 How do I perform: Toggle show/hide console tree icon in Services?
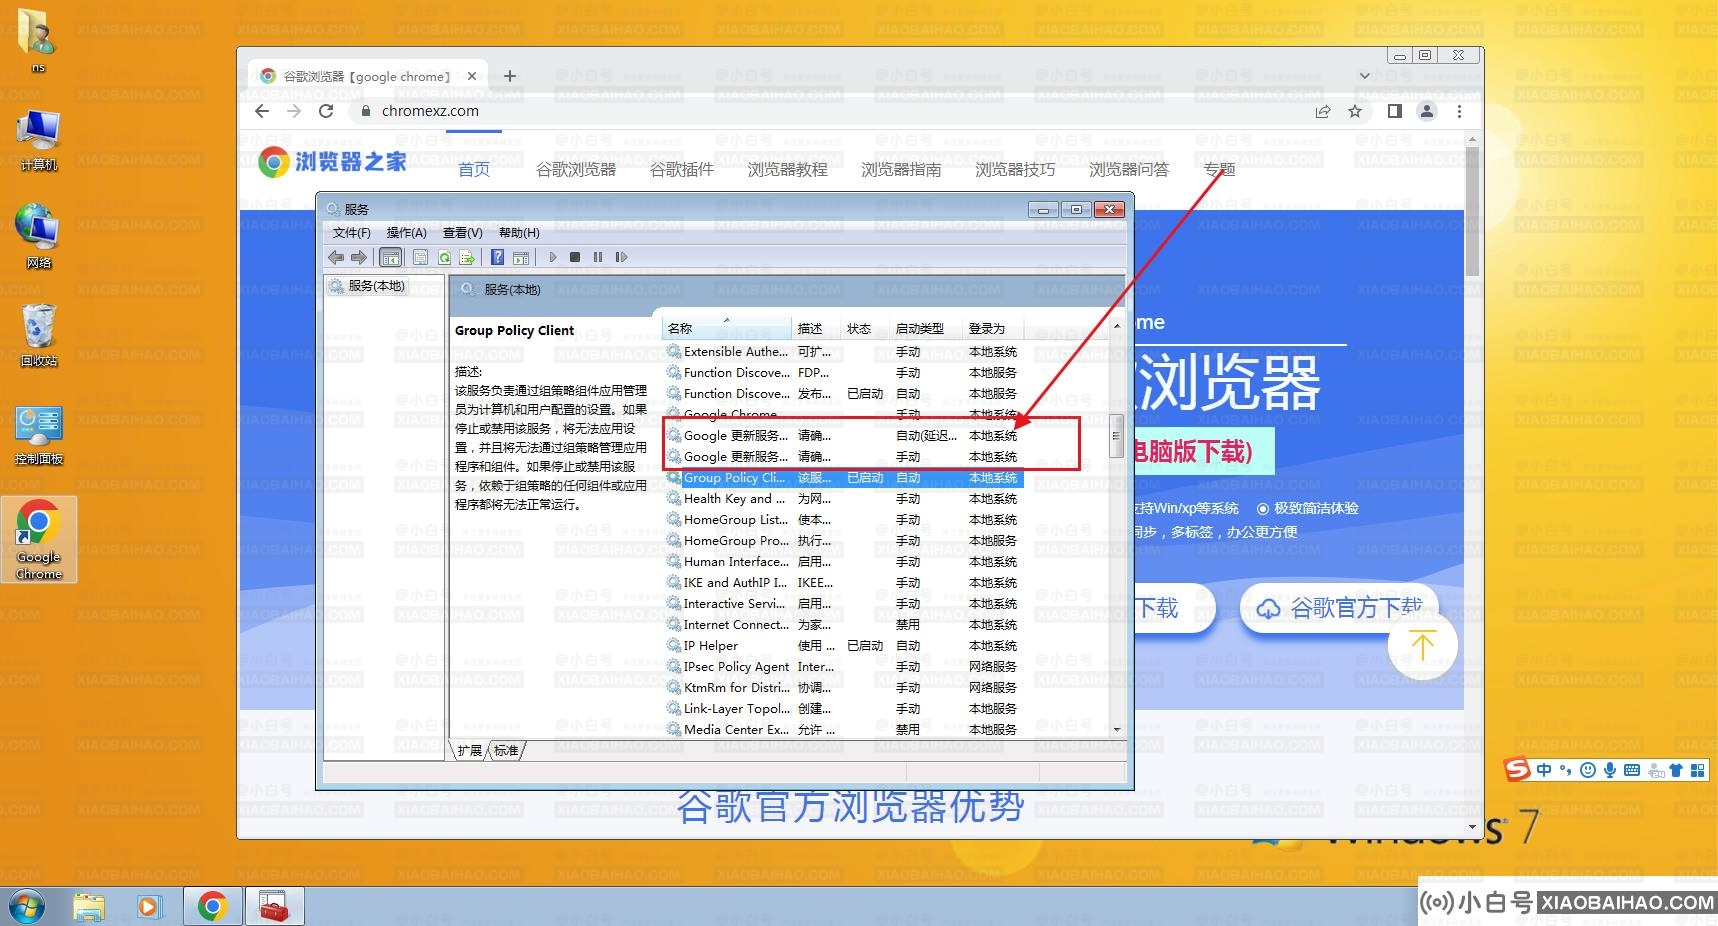391,257
